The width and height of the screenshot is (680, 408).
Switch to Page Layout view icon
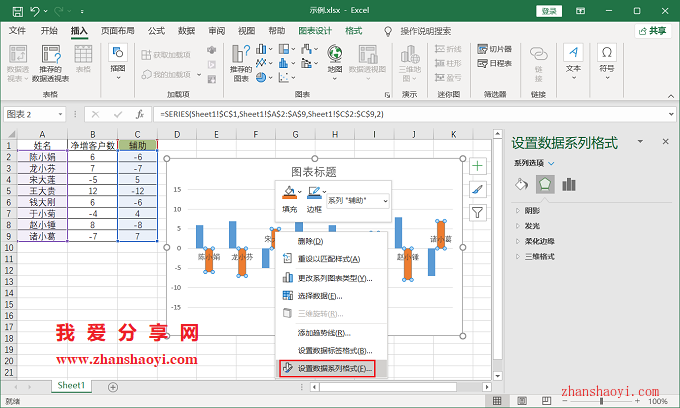tap(522, 401)
